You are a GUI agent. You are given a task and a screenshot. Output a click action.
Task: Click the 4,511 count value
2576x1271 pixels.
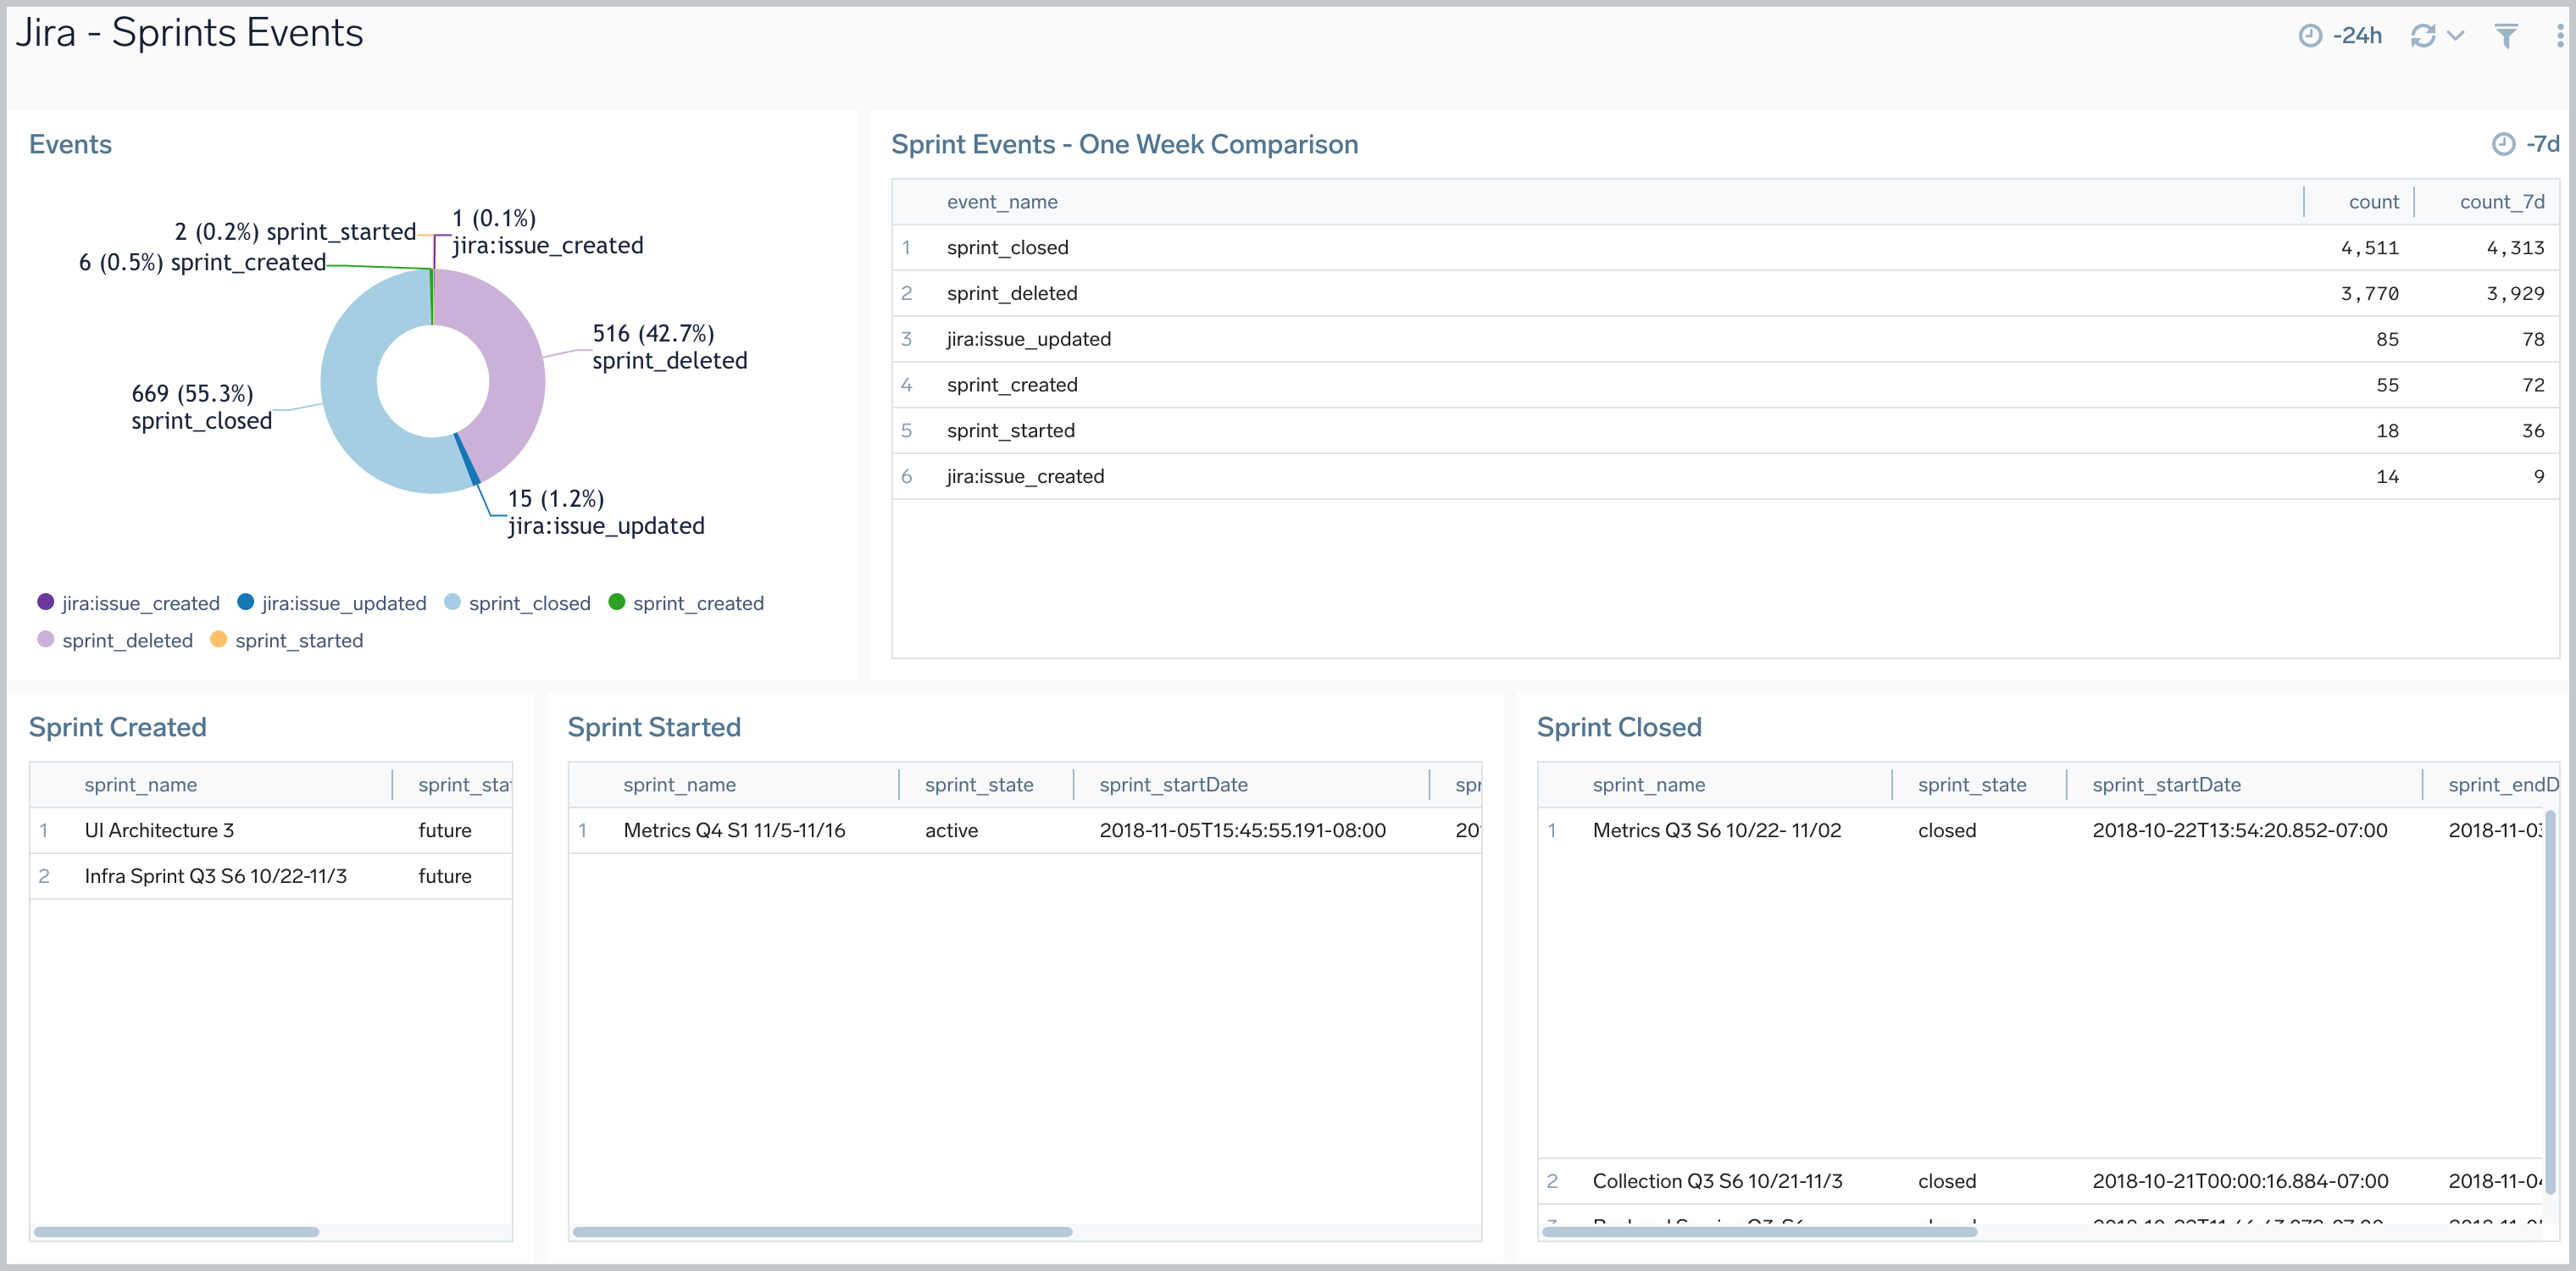(2369, 248)
